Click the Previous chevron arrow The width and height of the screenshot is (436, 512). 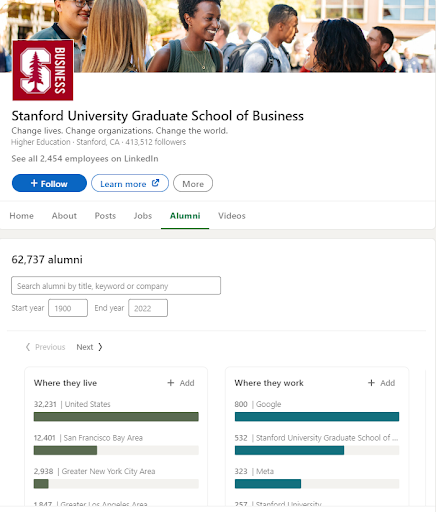coord(28,347)
